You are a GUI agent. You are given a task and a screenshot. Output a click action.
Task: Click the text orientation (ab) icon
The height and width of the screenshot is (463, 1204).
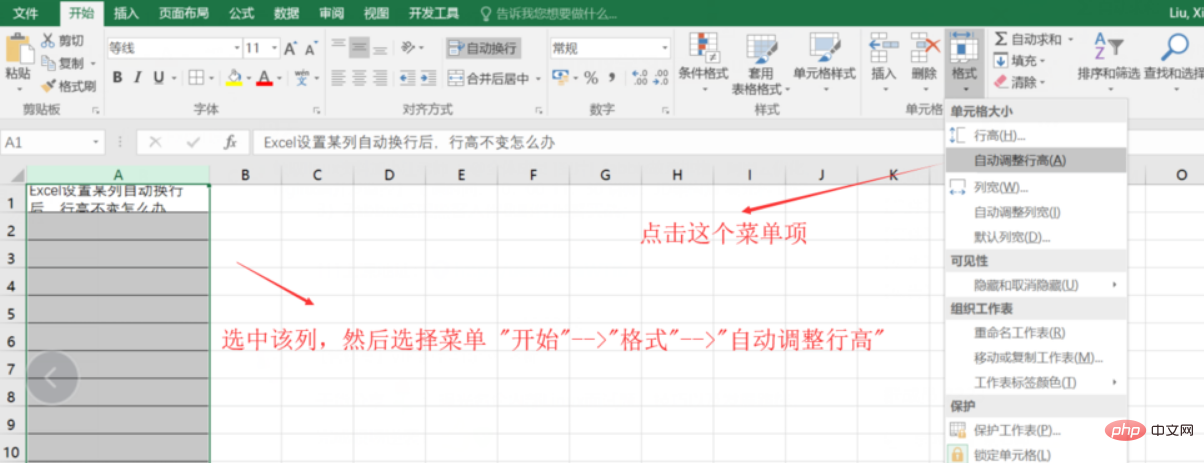point(410,47)
